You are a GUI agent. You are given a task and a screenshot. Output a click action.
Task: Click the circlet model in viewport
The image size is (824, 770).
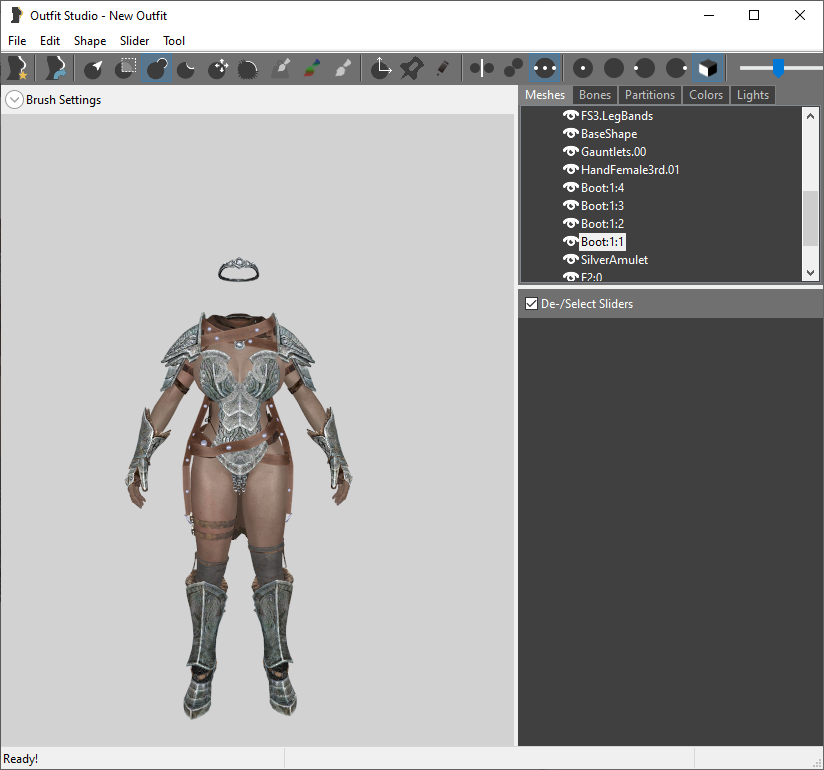click(x=239, y=269)
